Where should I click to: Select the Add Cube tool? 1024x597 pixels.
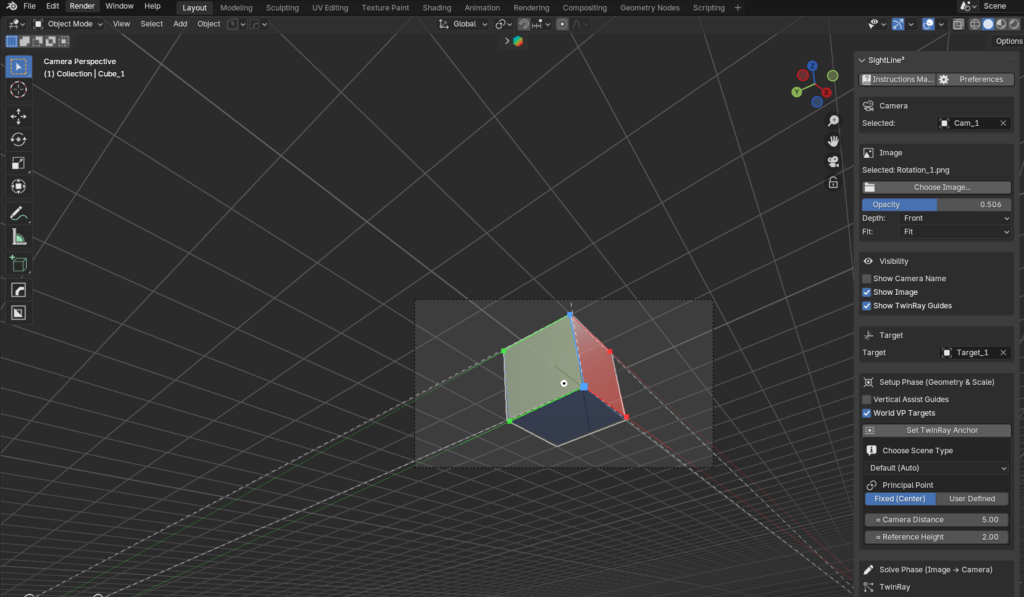point(18,263)
